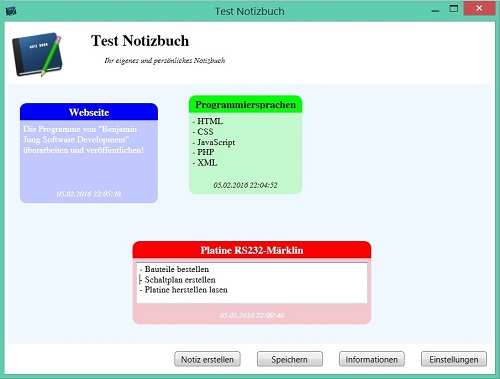Image resolution: width=500 pixels, height=379 pixels.
Task: Click the Notiz erstellen button
Action: (207, 359)
